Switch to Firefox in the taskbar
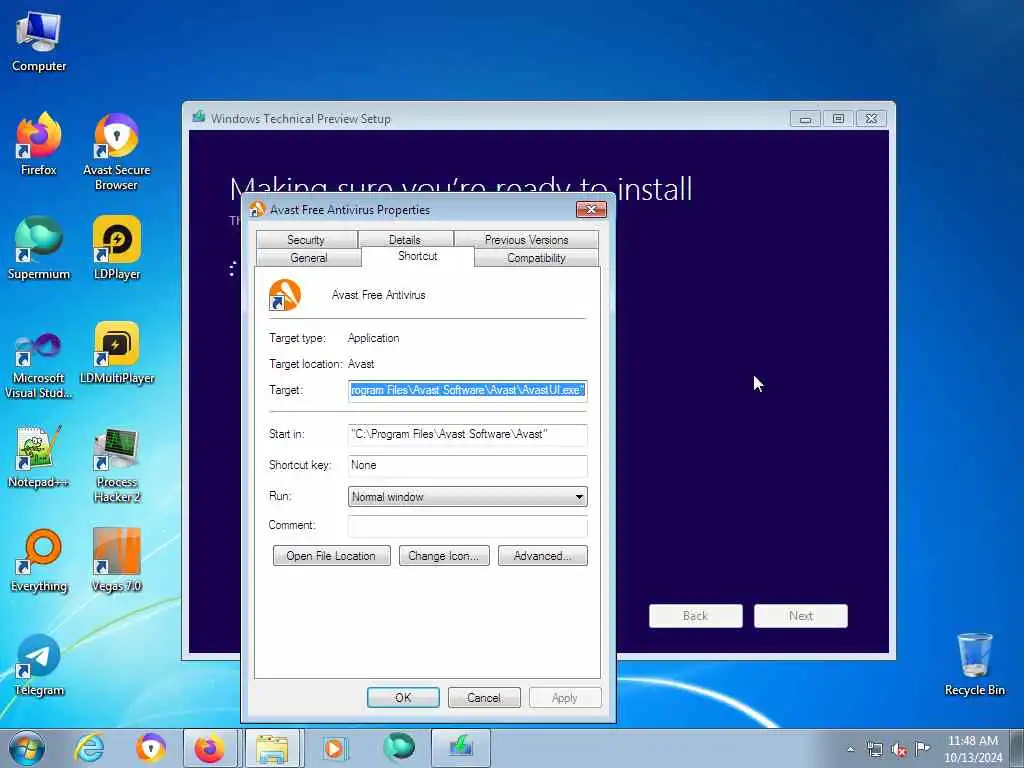This screenshot has width=1024, height=768. coord(210,748)
